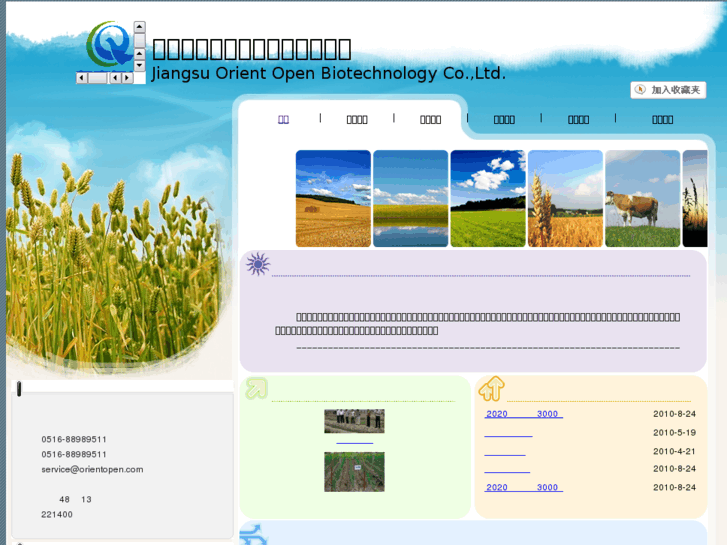Open the cow in pasture thumbnail
The width and height of the screenshot is (727, 545).
coord(642,198)
